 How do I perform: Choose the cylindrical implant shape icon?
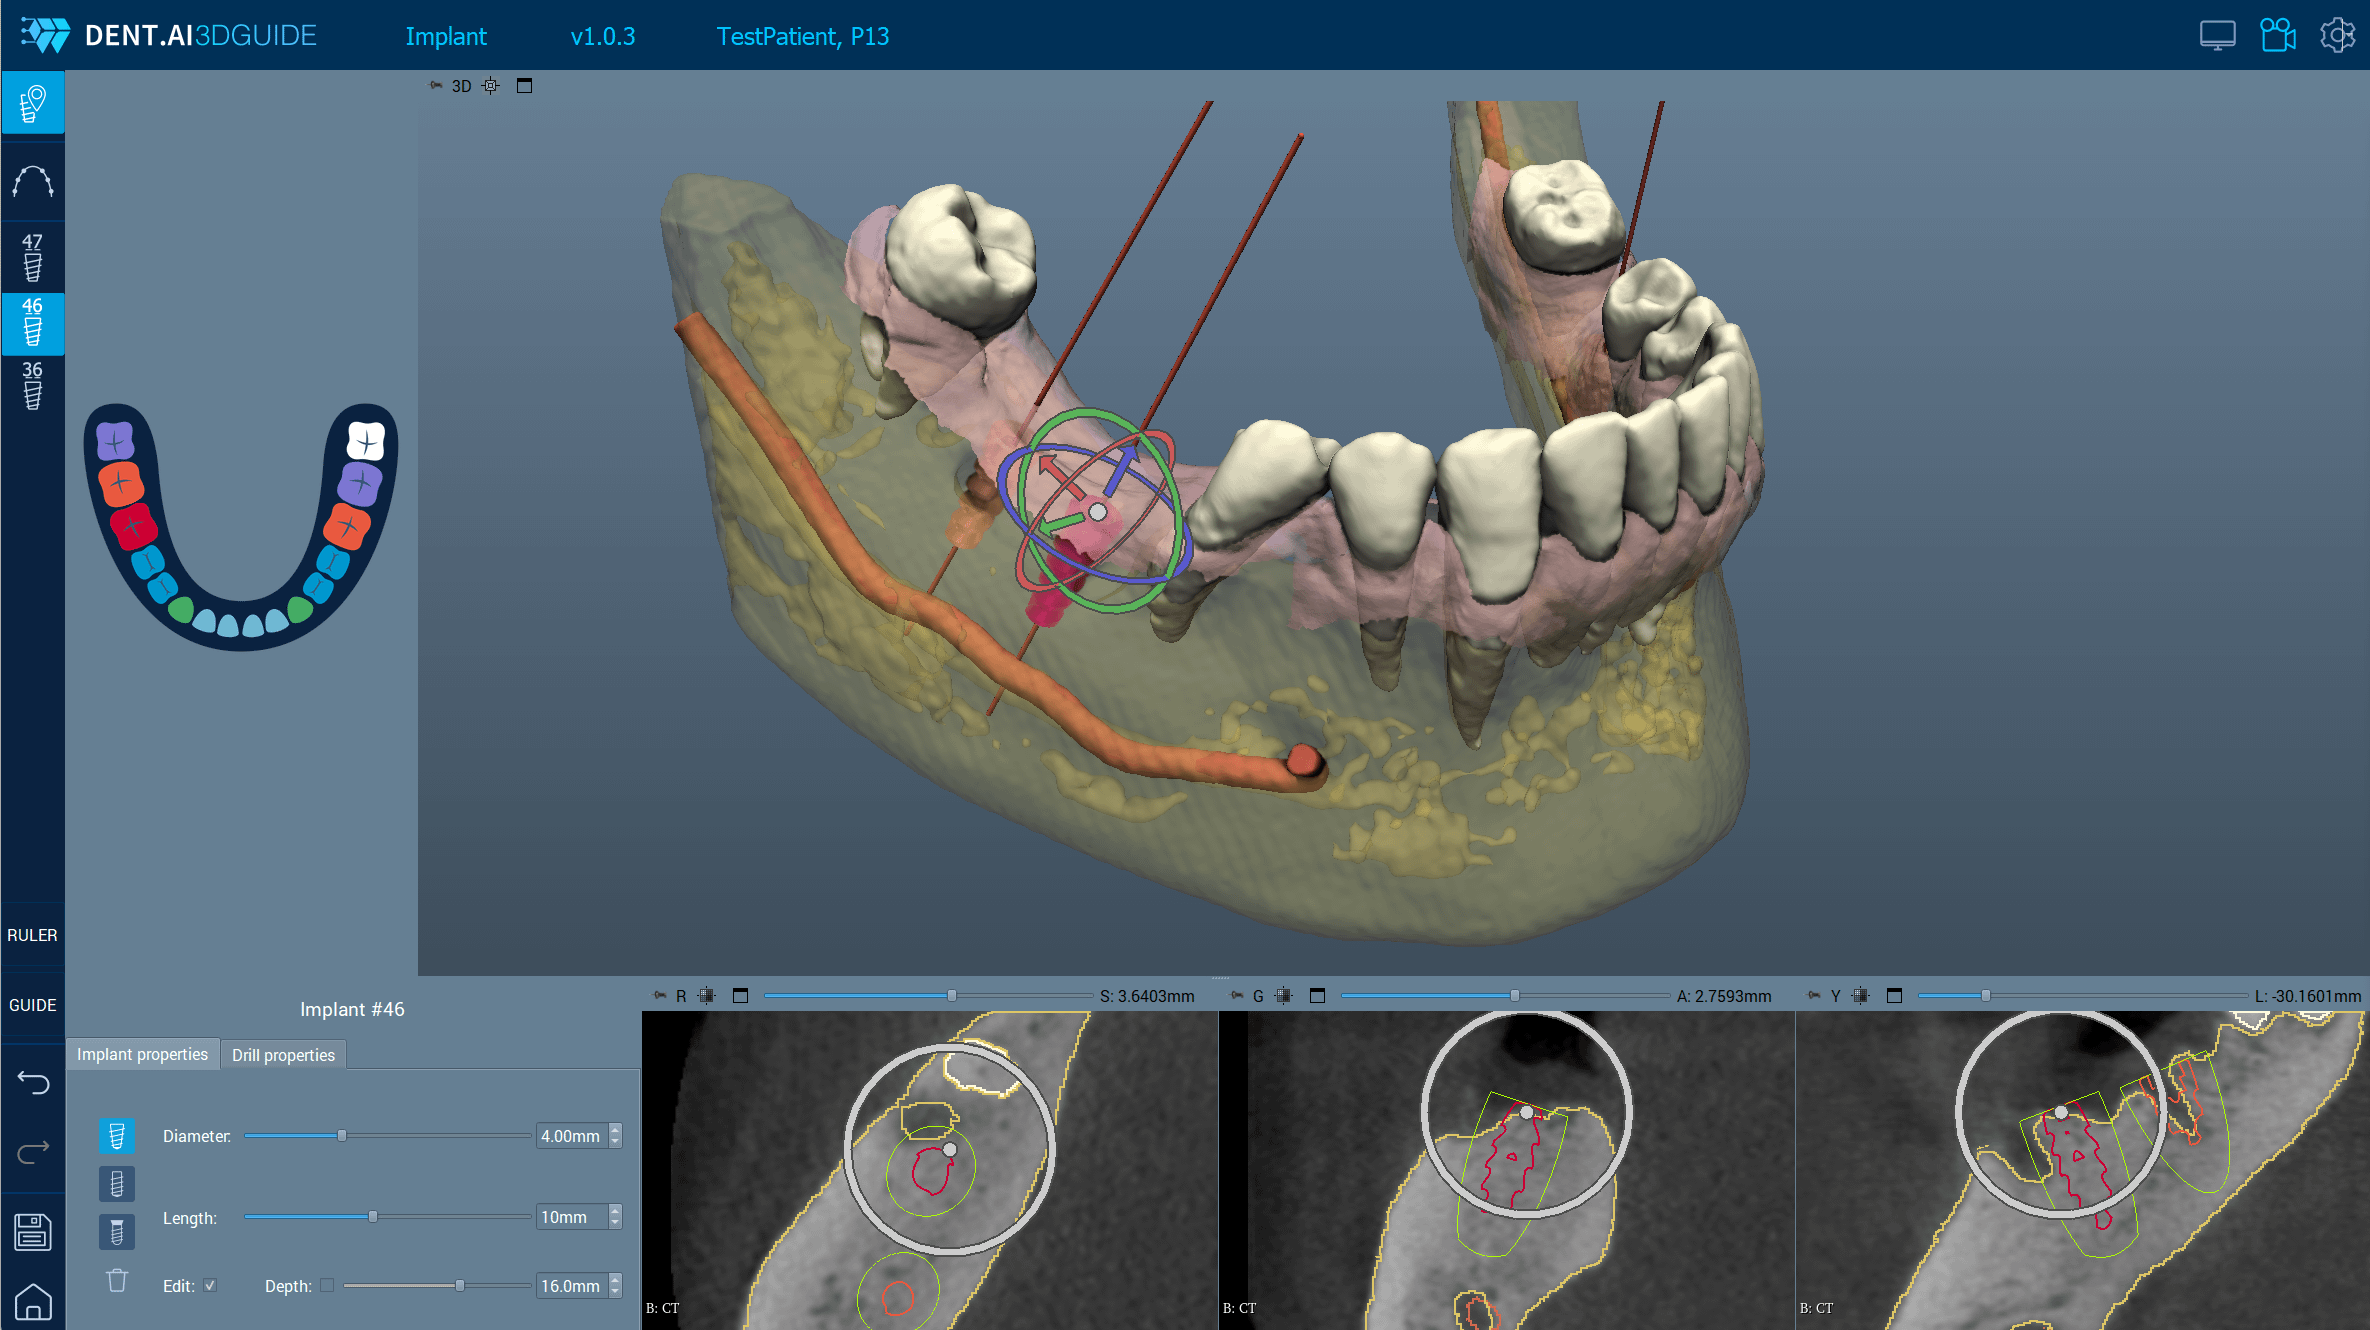point(117,1184)
